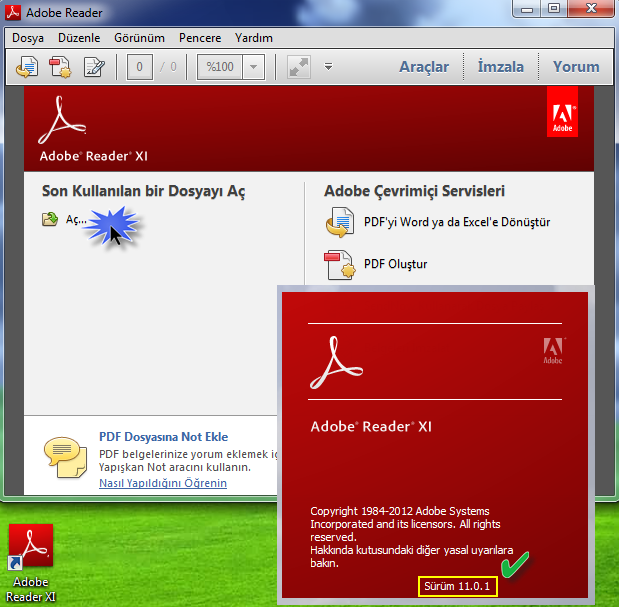
Task: Restore the Adobe Reader window size
Action: click(554, 9)
